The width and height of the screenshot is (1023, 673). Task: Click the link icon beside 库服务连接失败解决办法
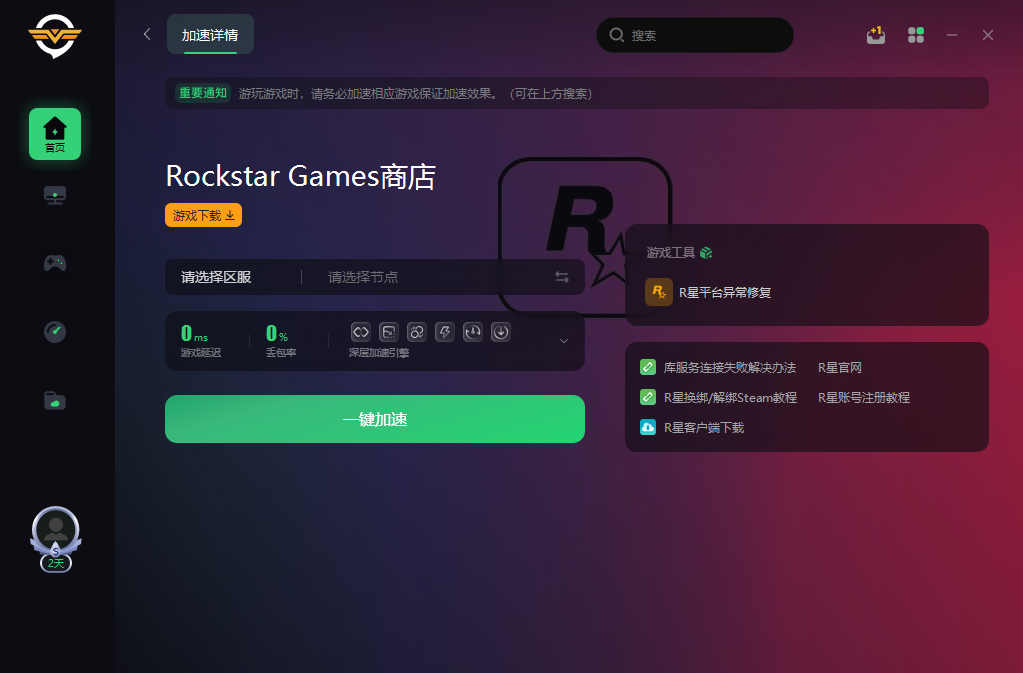click(x=648, y=367)
